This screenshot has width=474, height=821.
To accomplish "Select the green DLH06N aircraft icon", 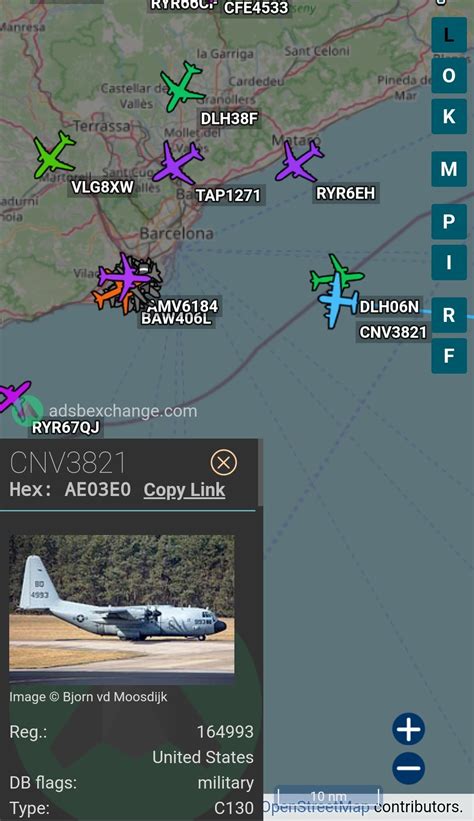I will (336, 272).
